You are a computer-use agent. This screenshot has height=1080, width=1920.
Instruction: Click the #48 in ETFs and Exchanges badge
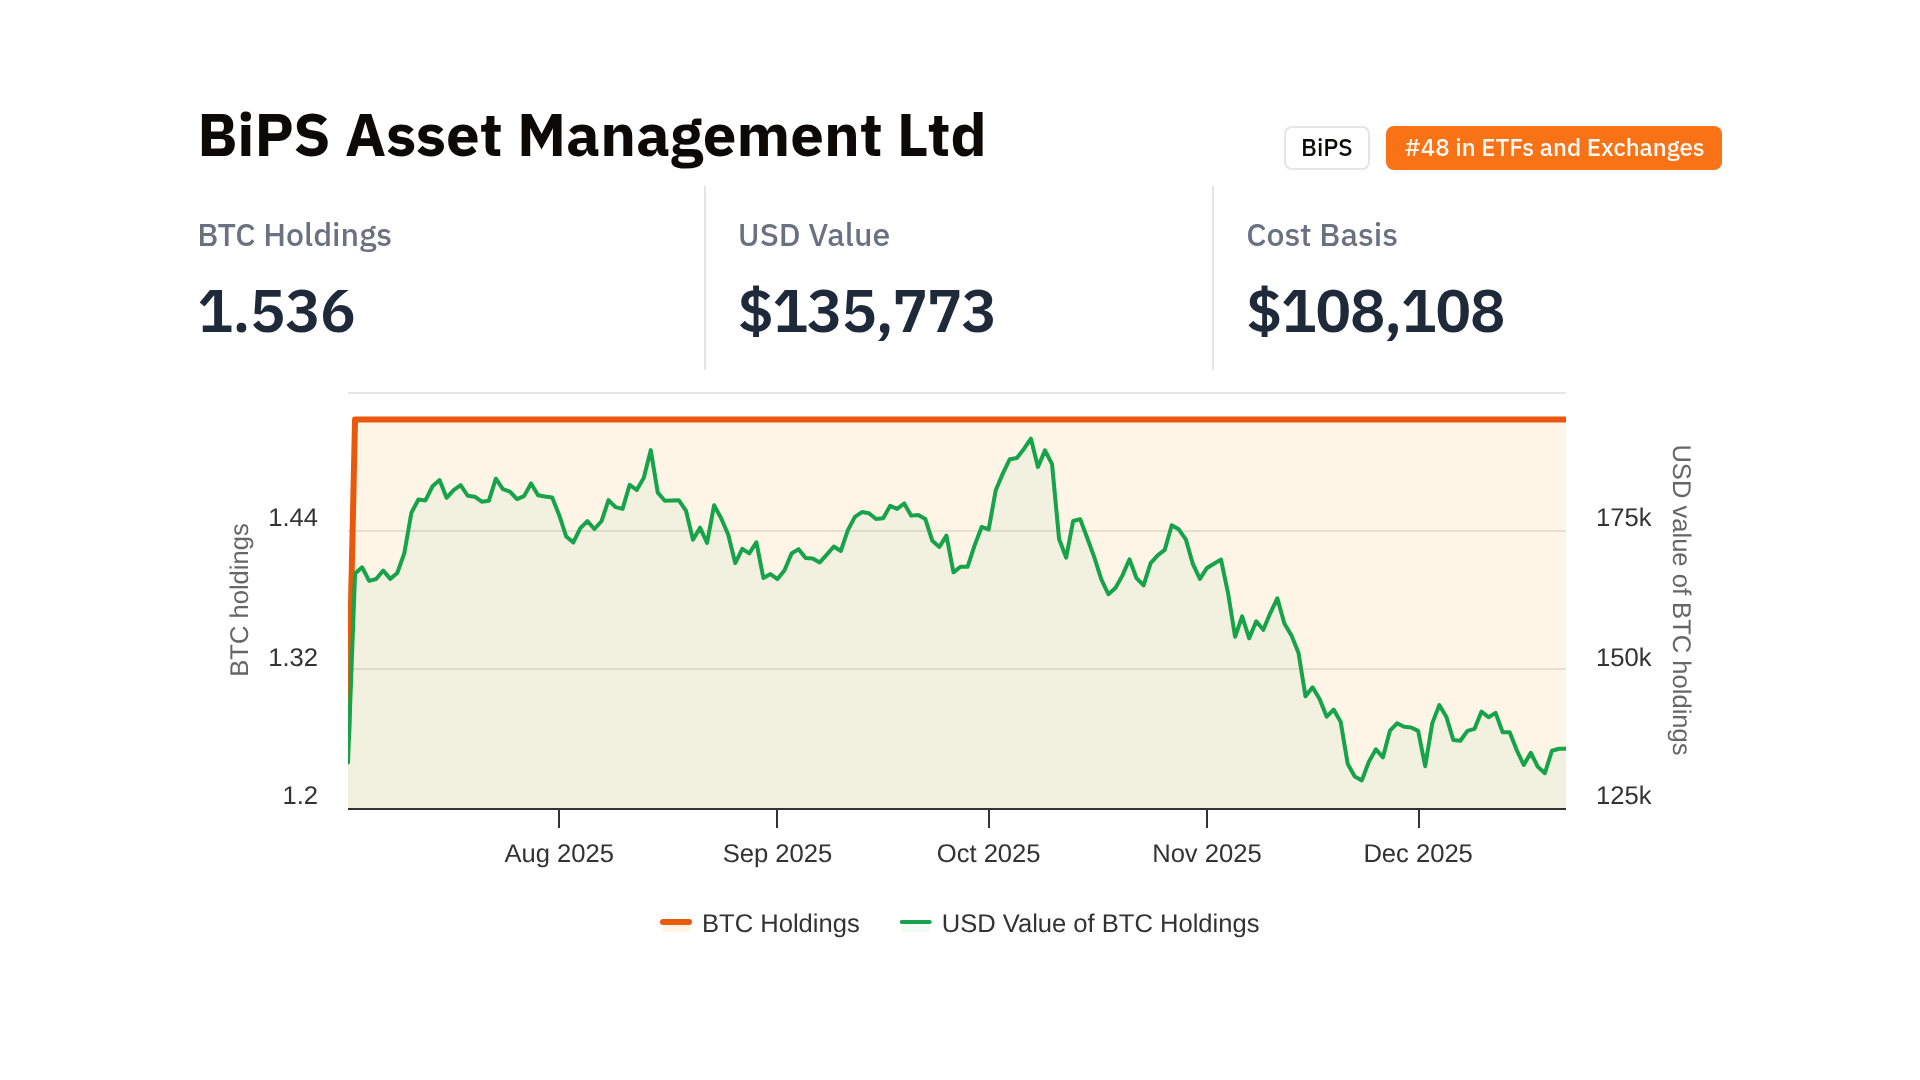(1553, 148)
